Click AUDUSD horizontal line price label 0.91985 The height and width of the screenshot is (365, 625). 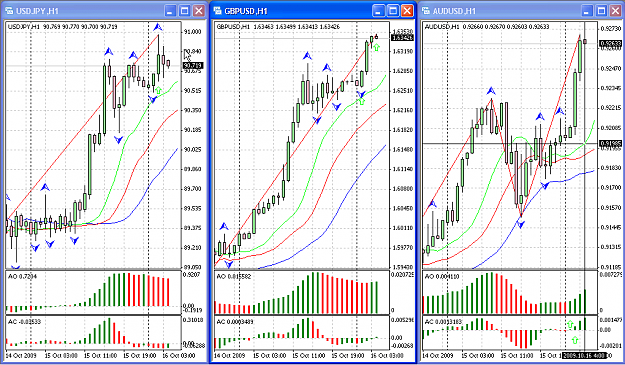coord(611,143)
